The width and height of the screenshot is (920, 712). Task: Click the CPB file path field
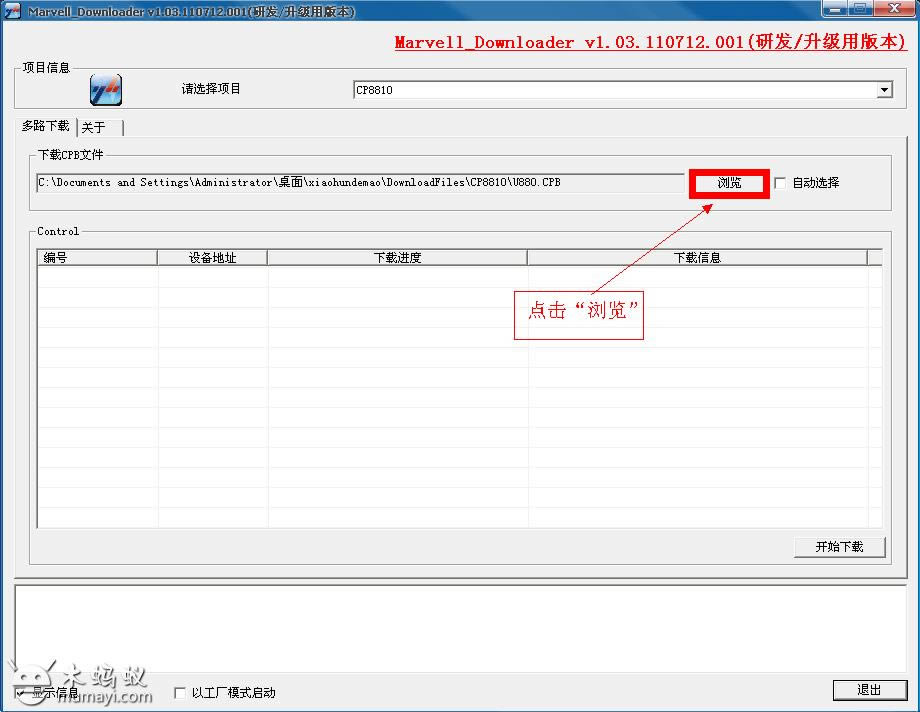tap(360, 183)
